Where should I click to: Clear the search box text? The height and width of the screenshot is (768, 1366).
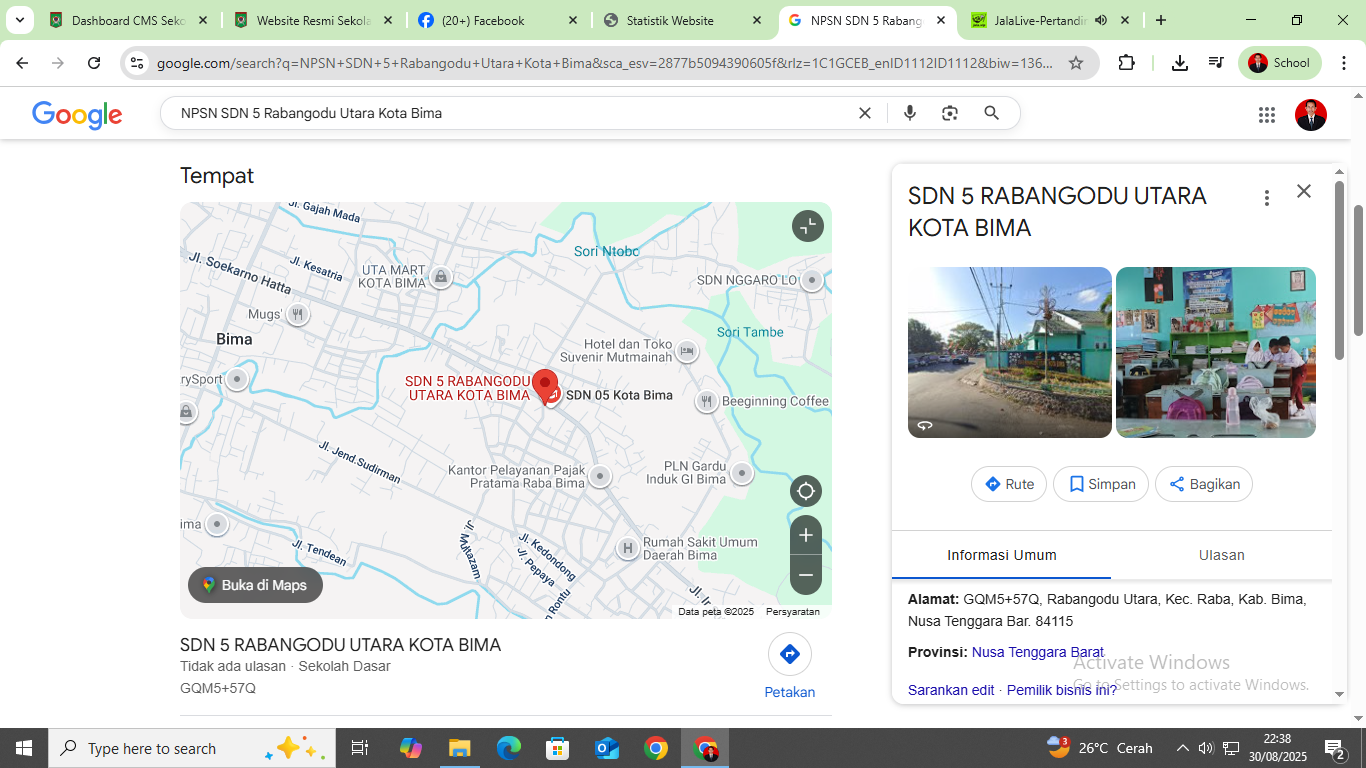865,113
